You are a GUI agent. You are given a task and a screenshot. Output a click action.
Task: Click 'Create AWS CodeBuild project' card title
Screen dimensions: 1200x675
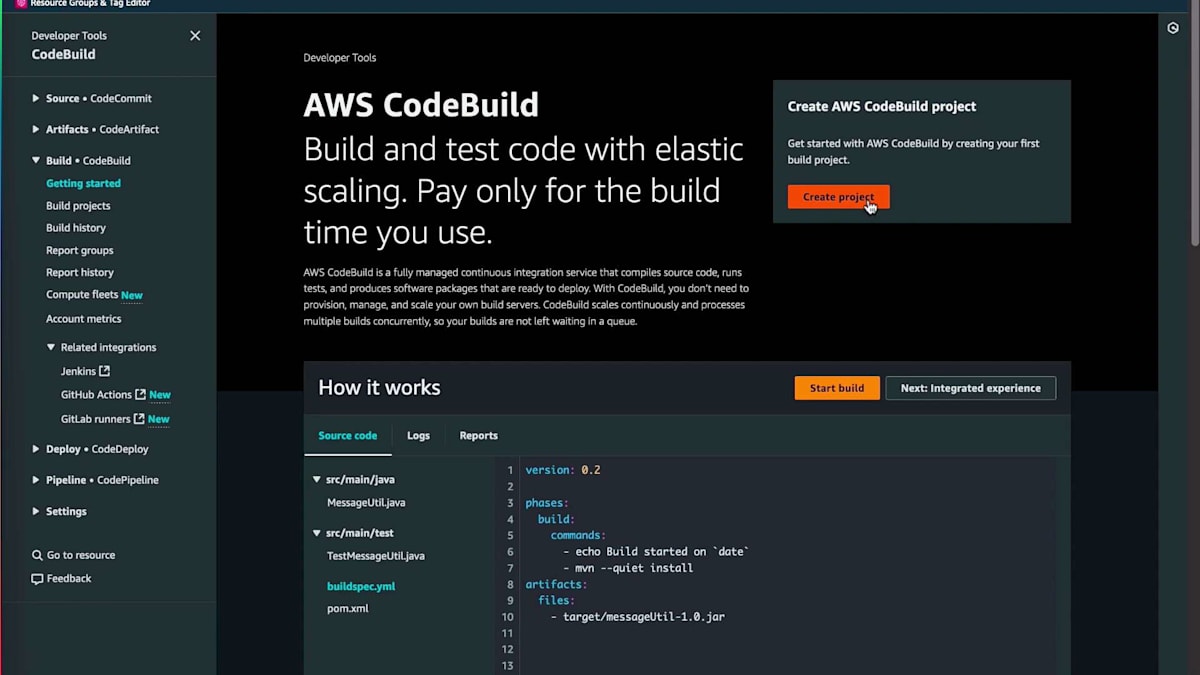[x=882, y=106]
